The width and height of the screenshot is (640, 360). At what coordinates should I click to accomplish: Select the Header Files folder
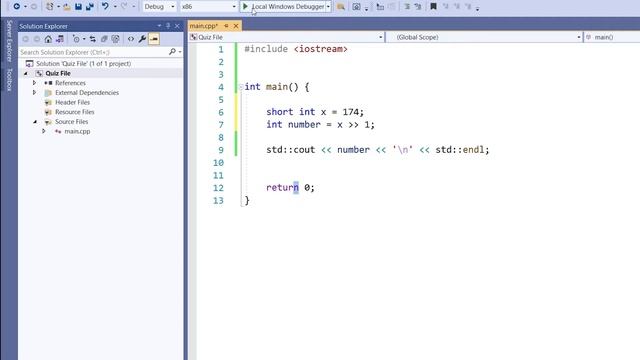(x=72, y=102)
